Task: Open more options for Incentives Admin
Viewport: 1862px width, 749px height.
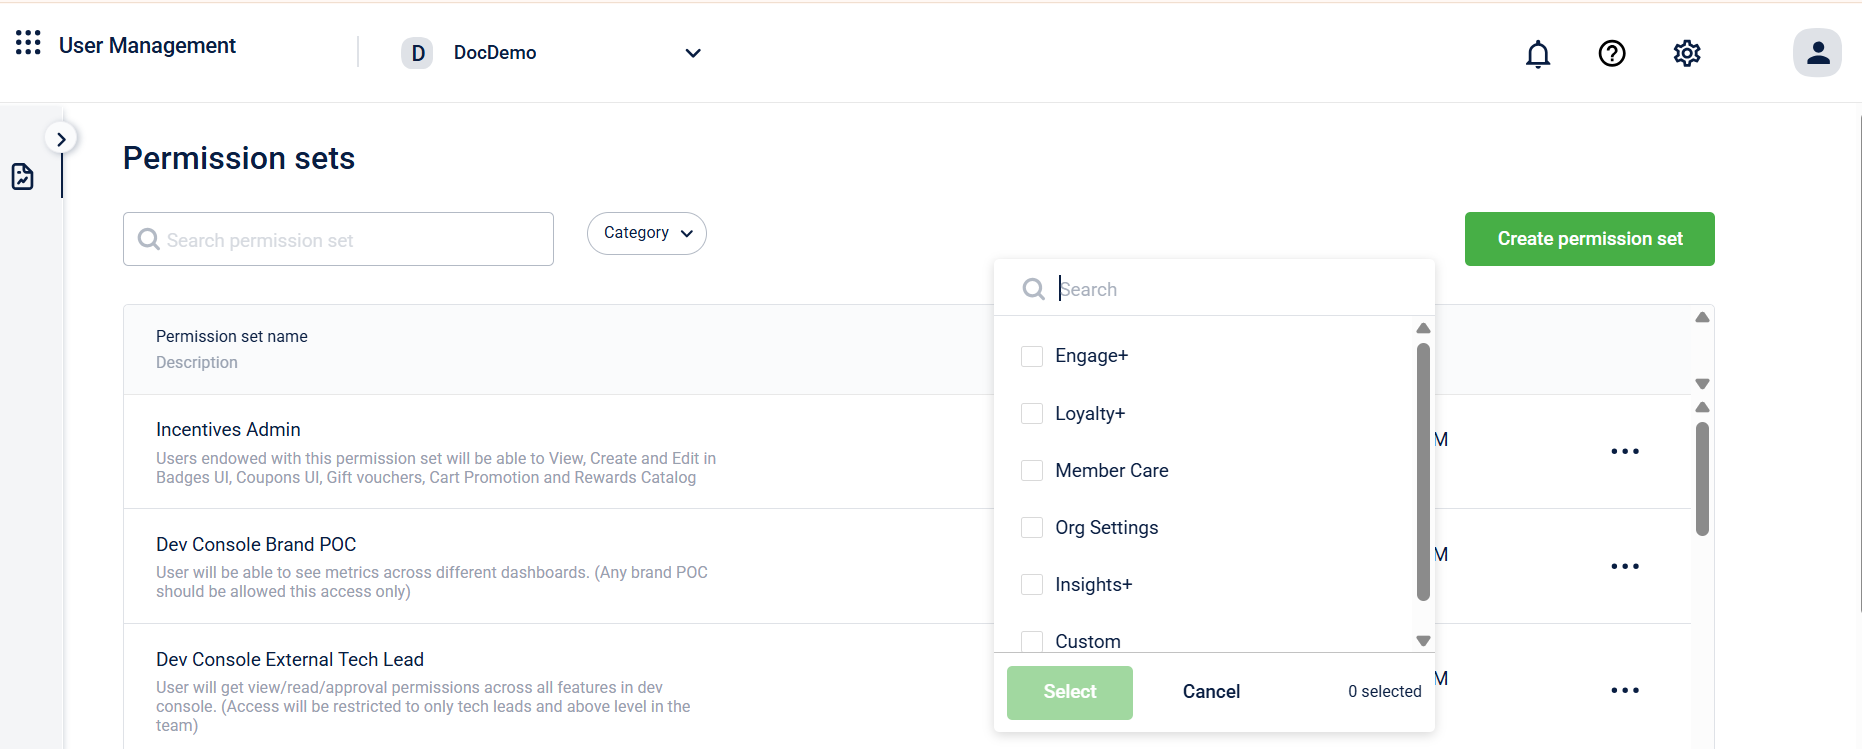Action: pos(1625,451)
